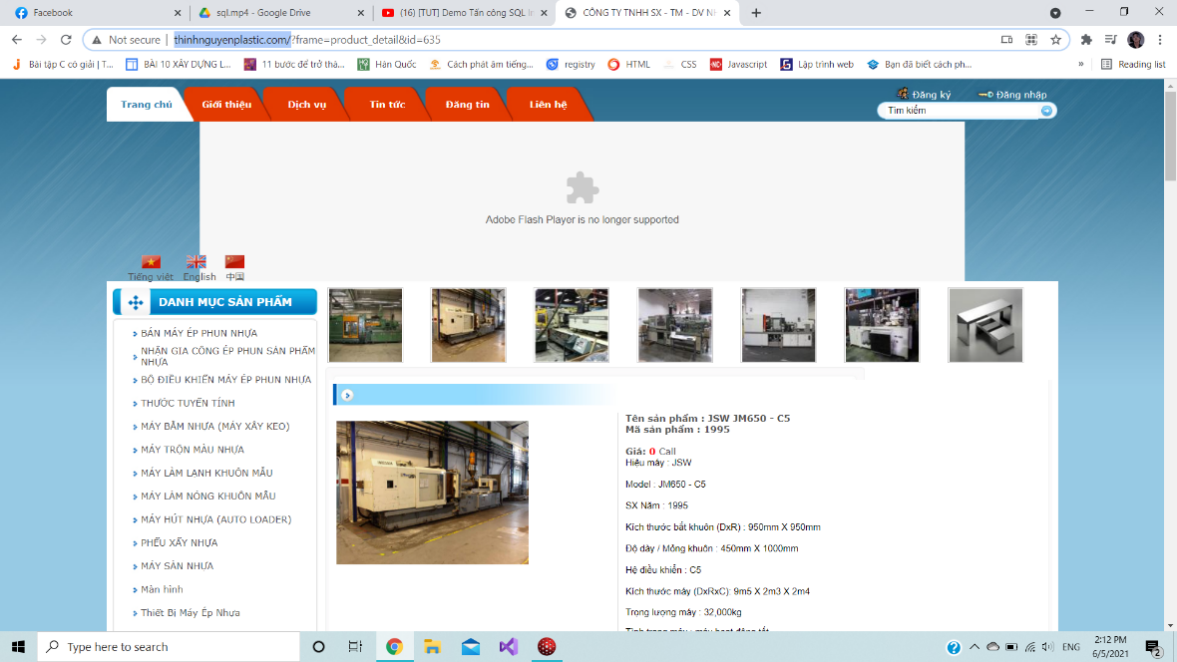Show hidden system tray icons
The width and height of the screenshot is (1177, 662).
pos(974,647)
